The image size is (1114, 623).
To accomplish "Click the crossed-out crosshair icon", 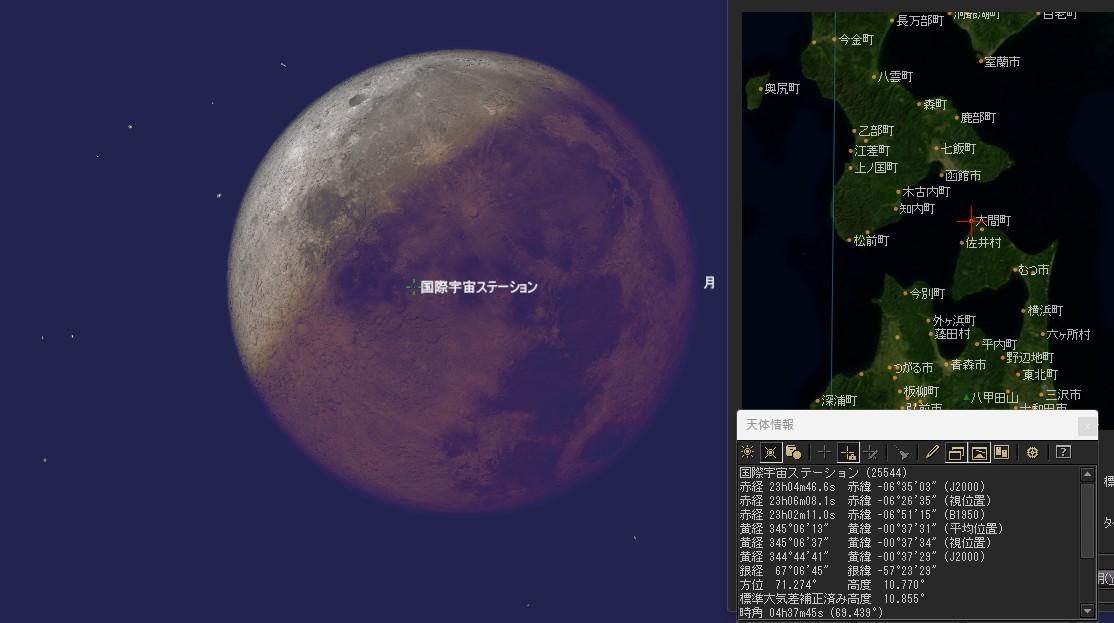I will pyautogui.click(x=870, y=452).
